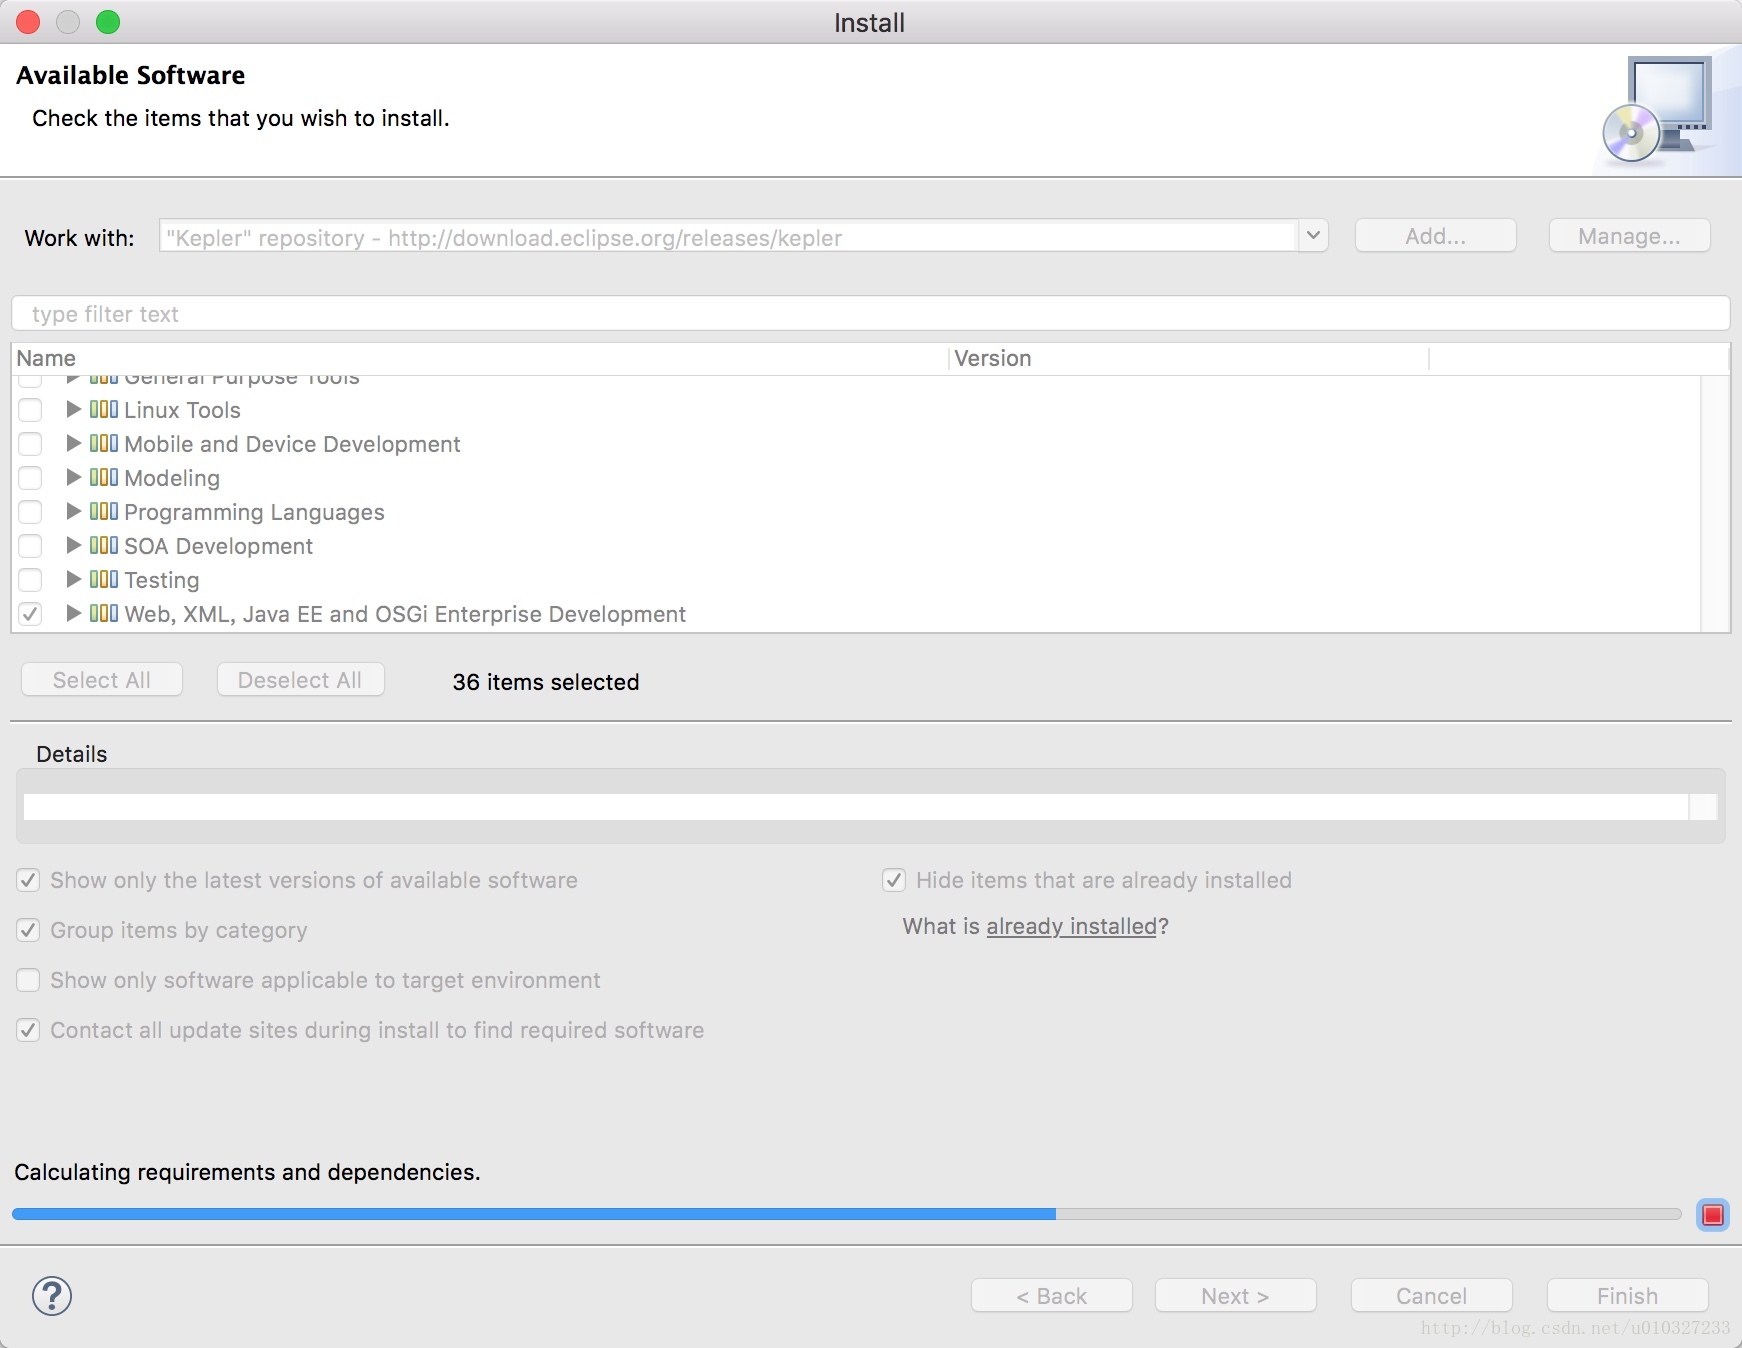This screenshot has height=1348, width=1742.
Task: Click the Finish button
Action: click(1627, 1296)
